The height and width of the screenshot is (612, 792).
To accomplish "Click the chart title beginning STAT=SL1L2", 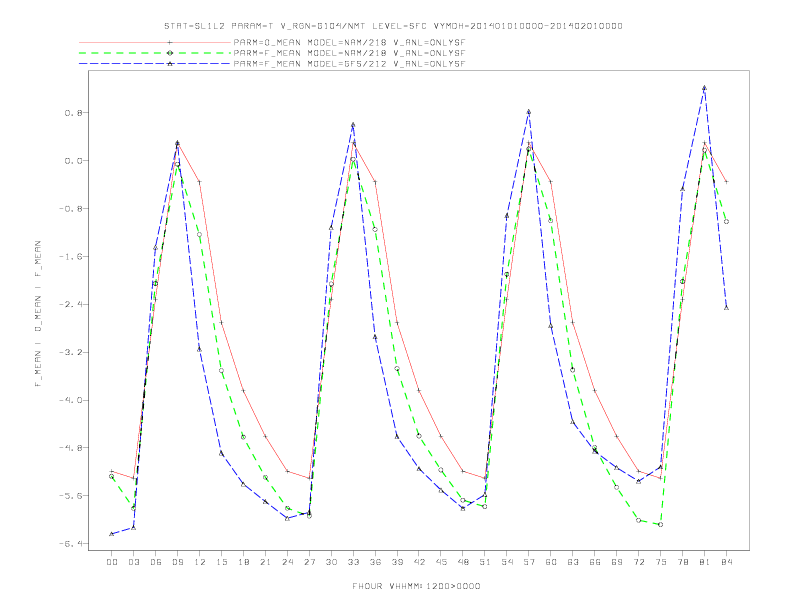I will coord(393,26).
